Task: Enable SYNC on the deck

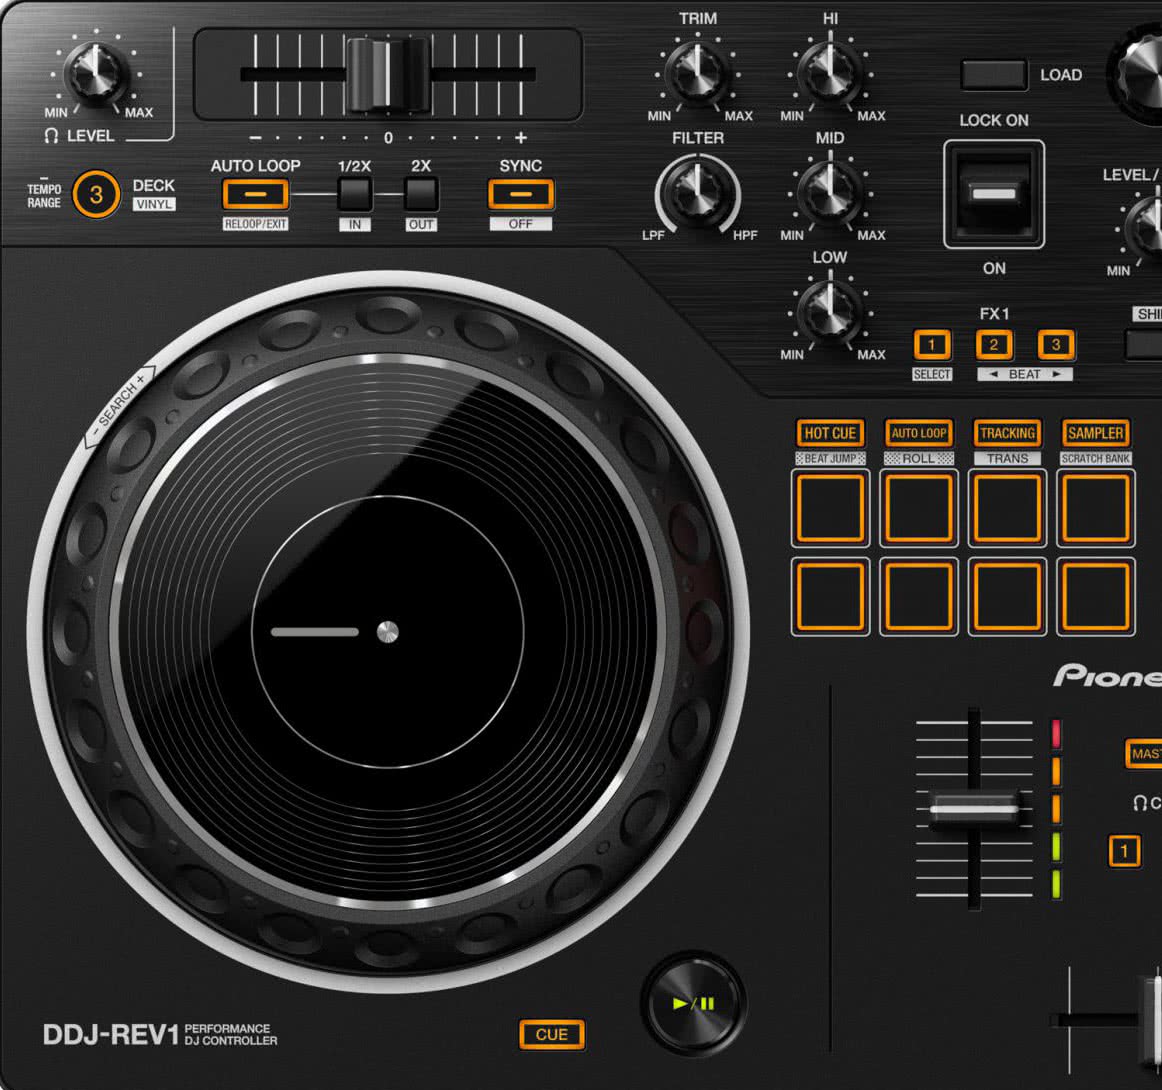Action: (520, 194)
